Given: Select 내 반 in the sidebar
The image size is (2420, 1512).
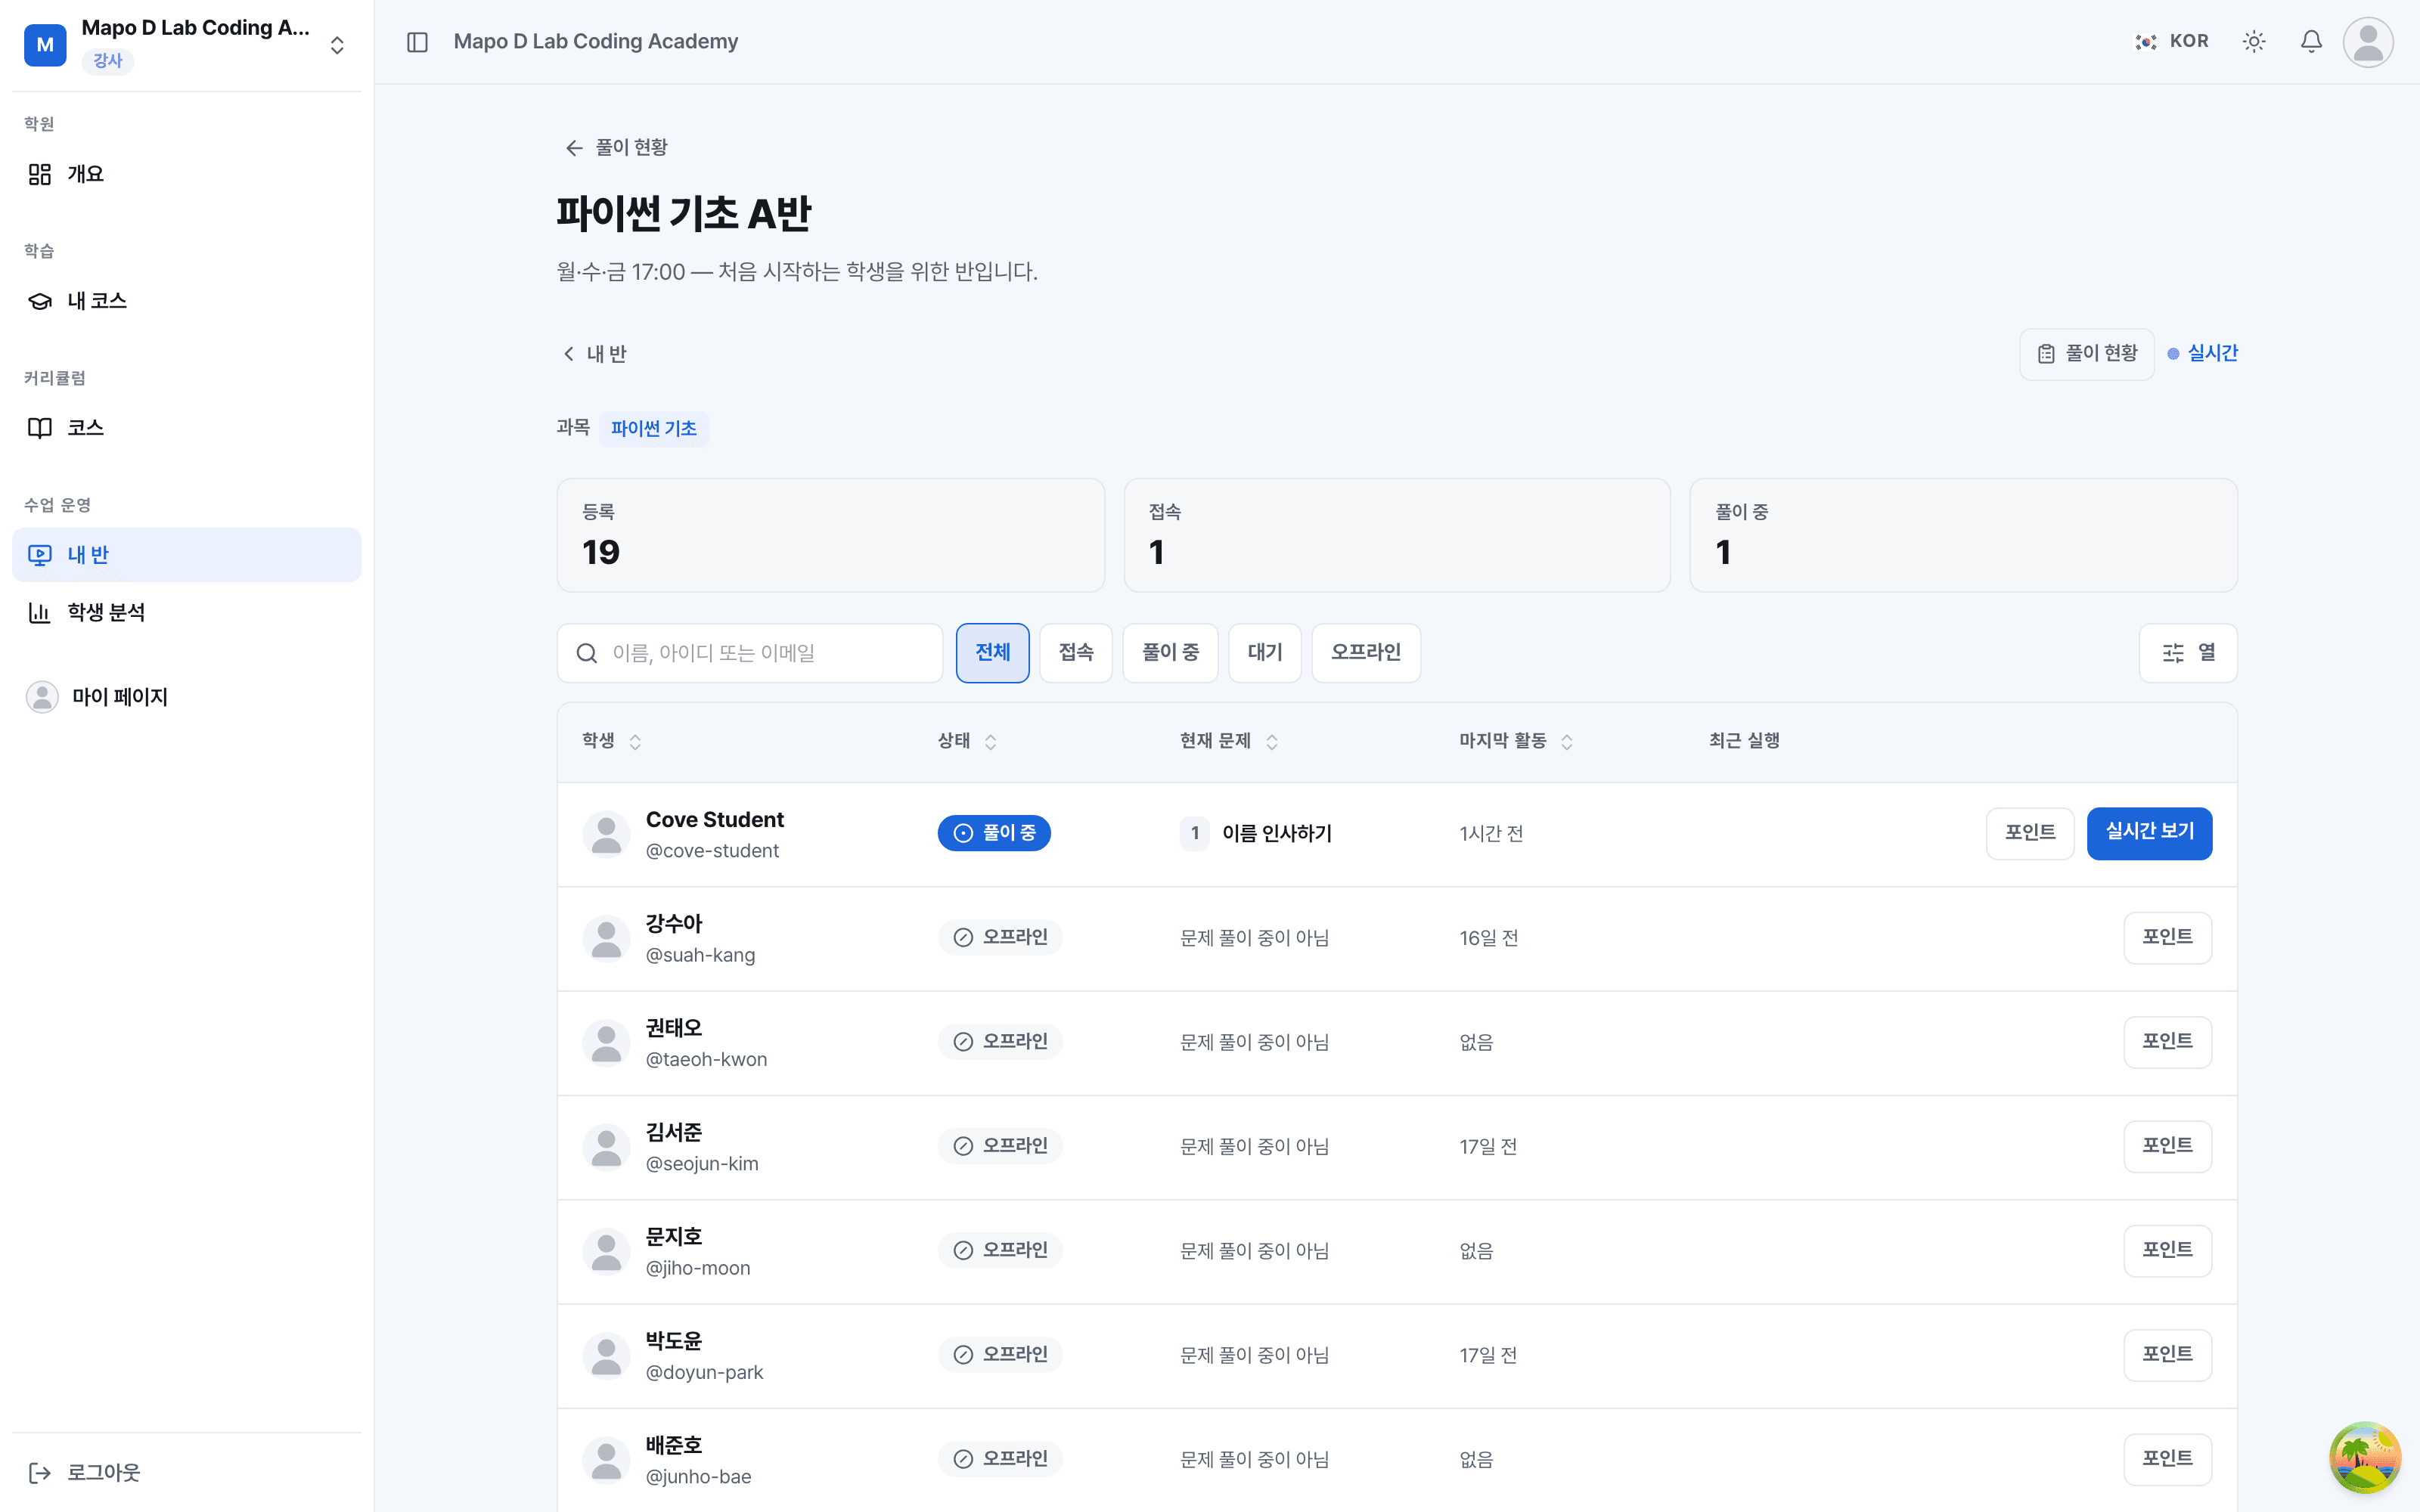Looking at the screenshot, I should (x=186, y=555).
